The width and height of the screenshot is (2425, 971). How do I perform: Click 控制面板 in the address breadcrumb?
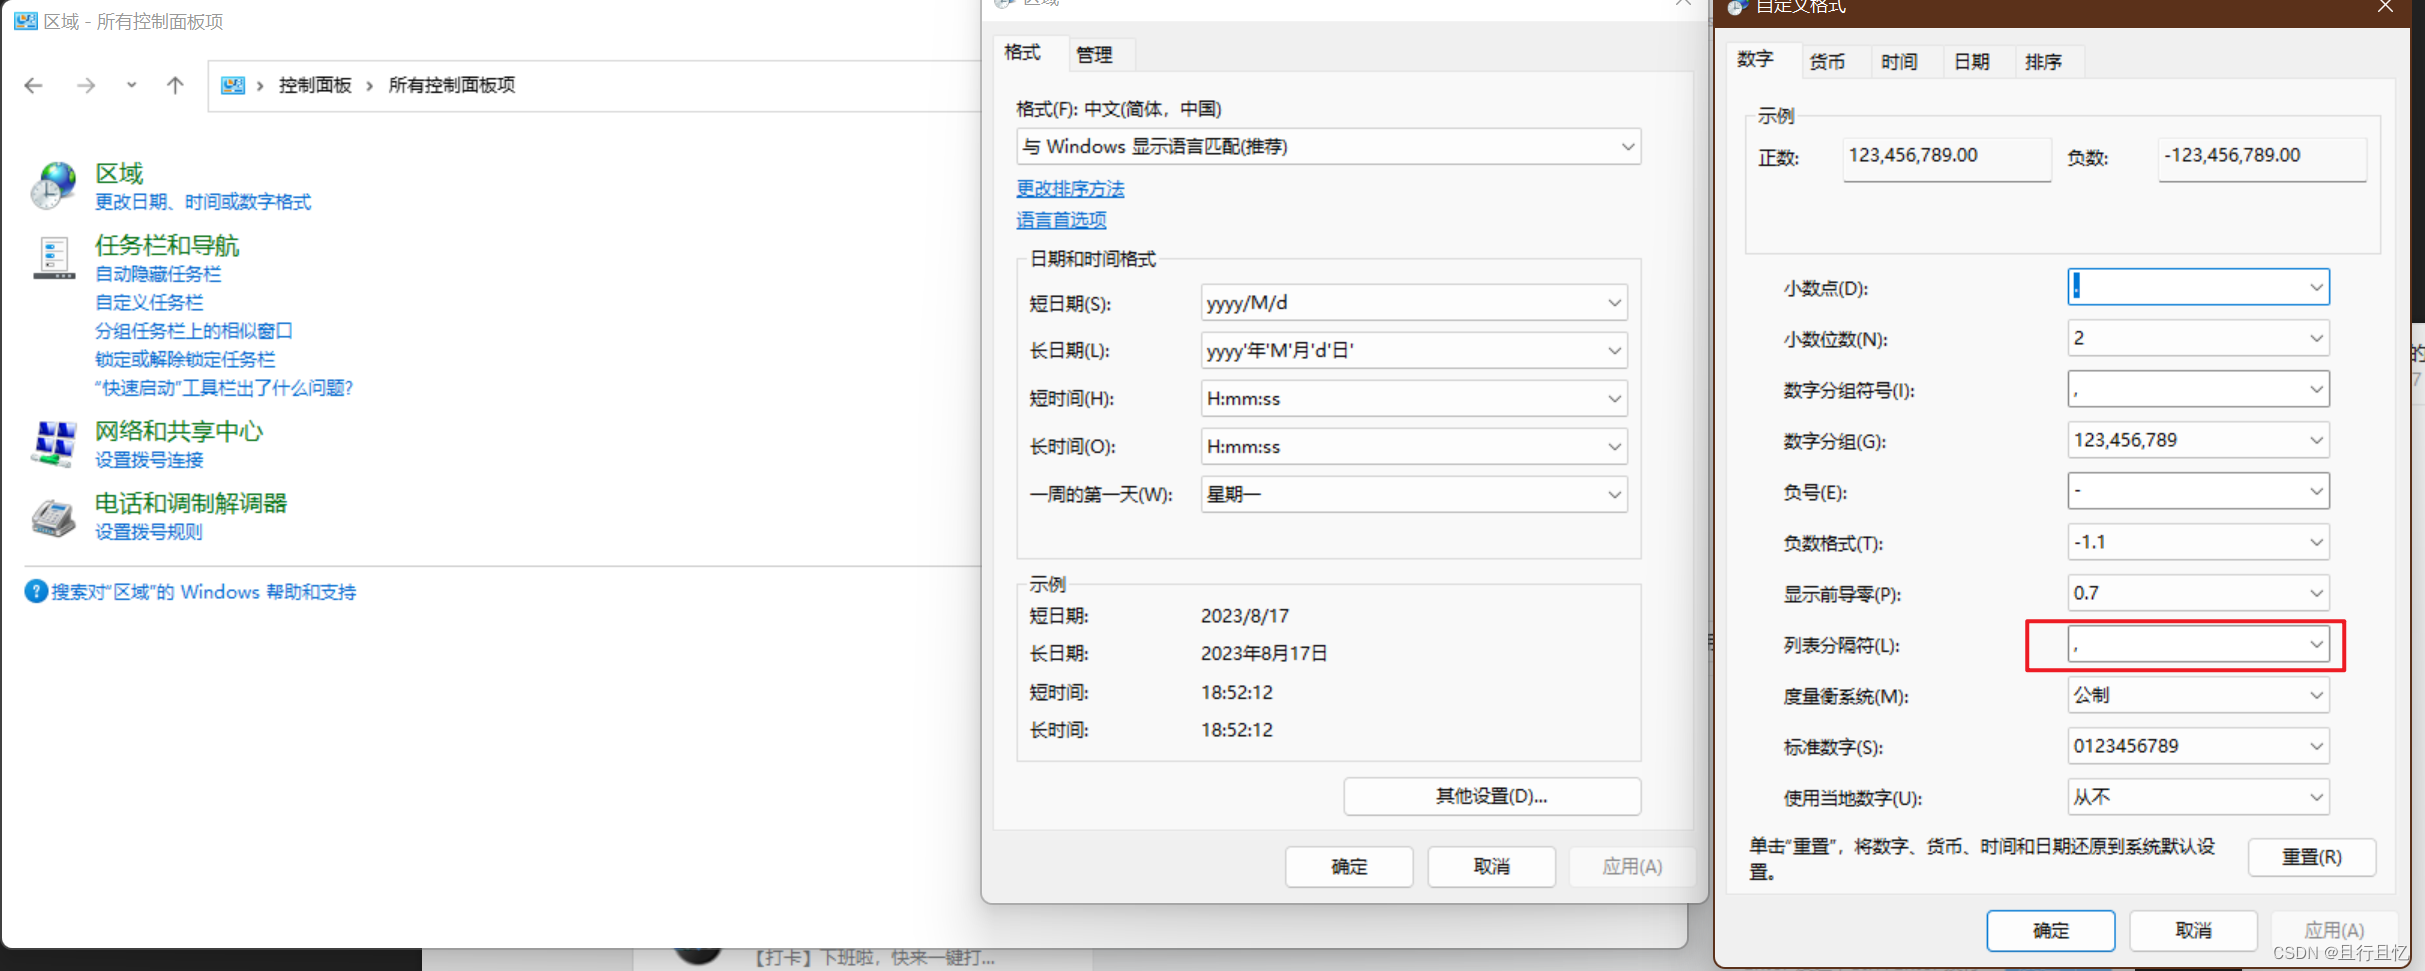(315, 86)
